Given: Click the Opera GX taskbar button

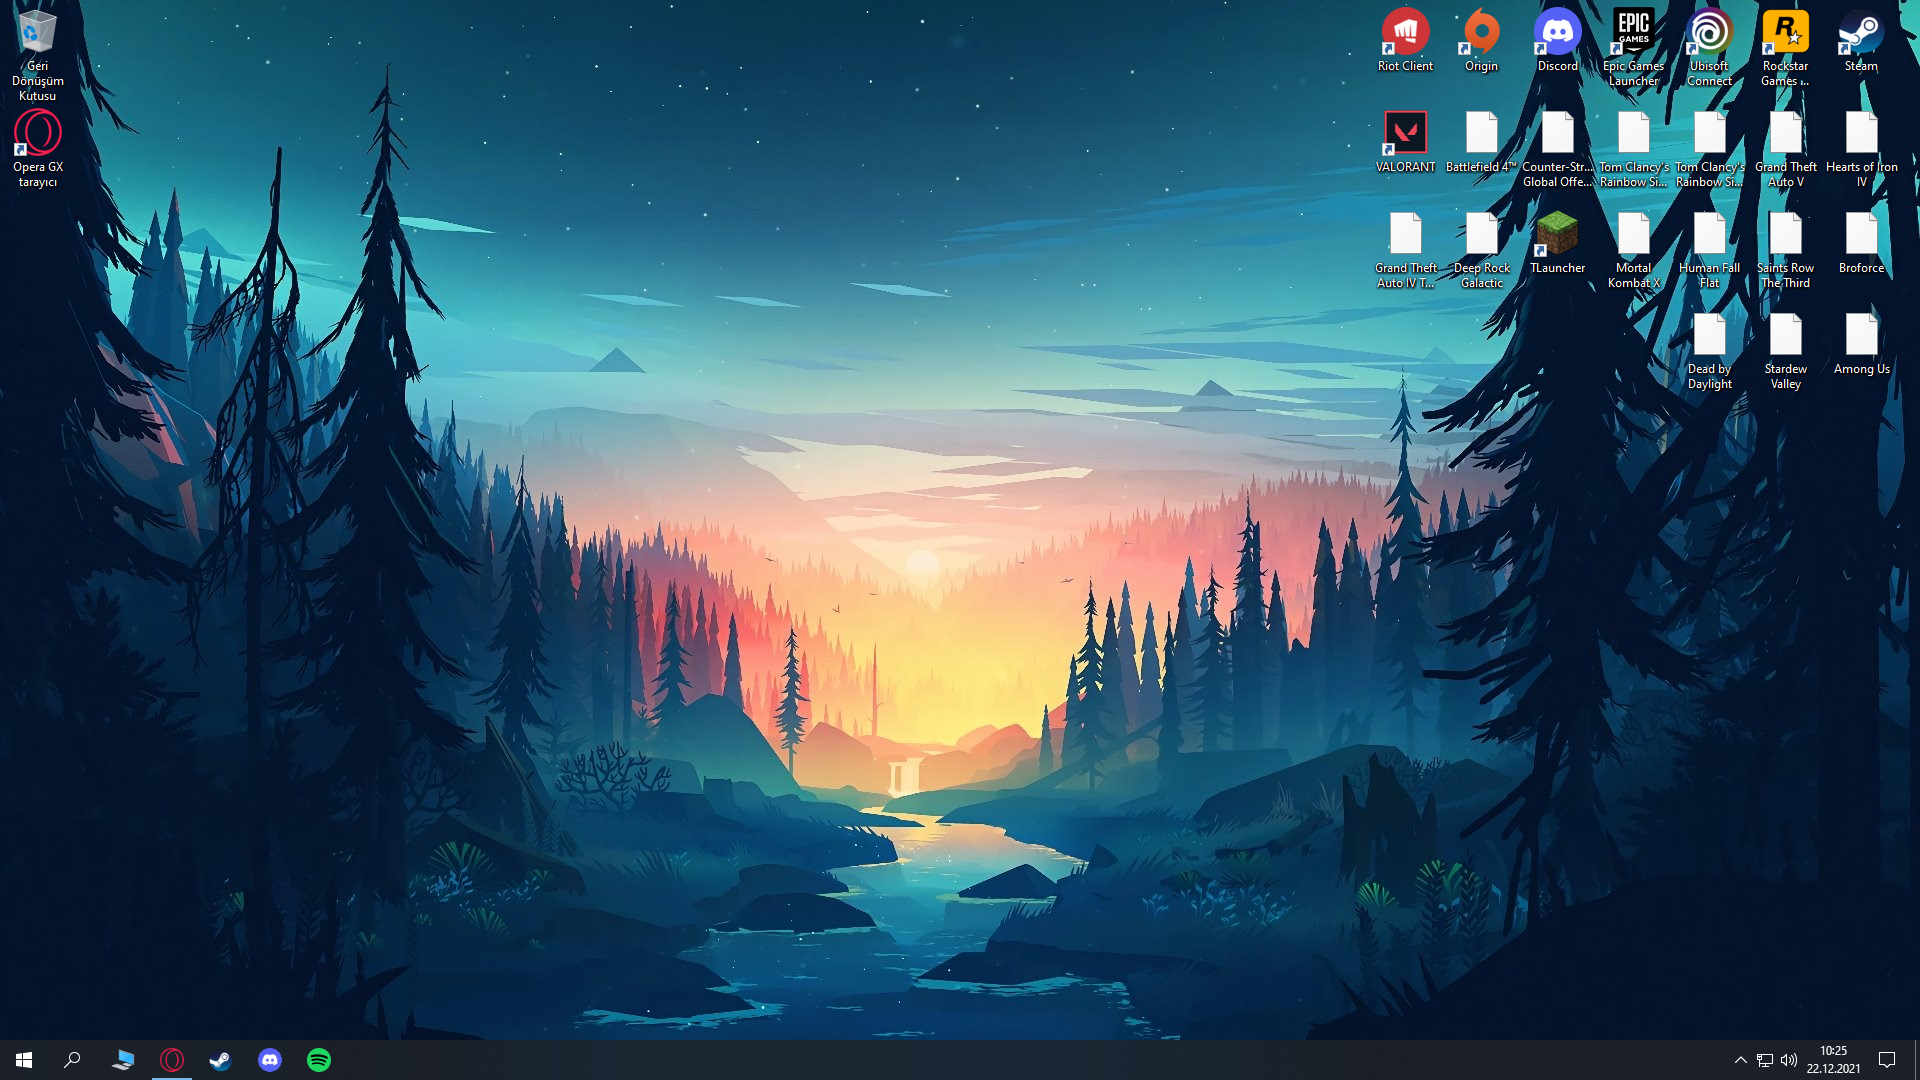Looking at the screenshot, I should tap(172, 1060).
